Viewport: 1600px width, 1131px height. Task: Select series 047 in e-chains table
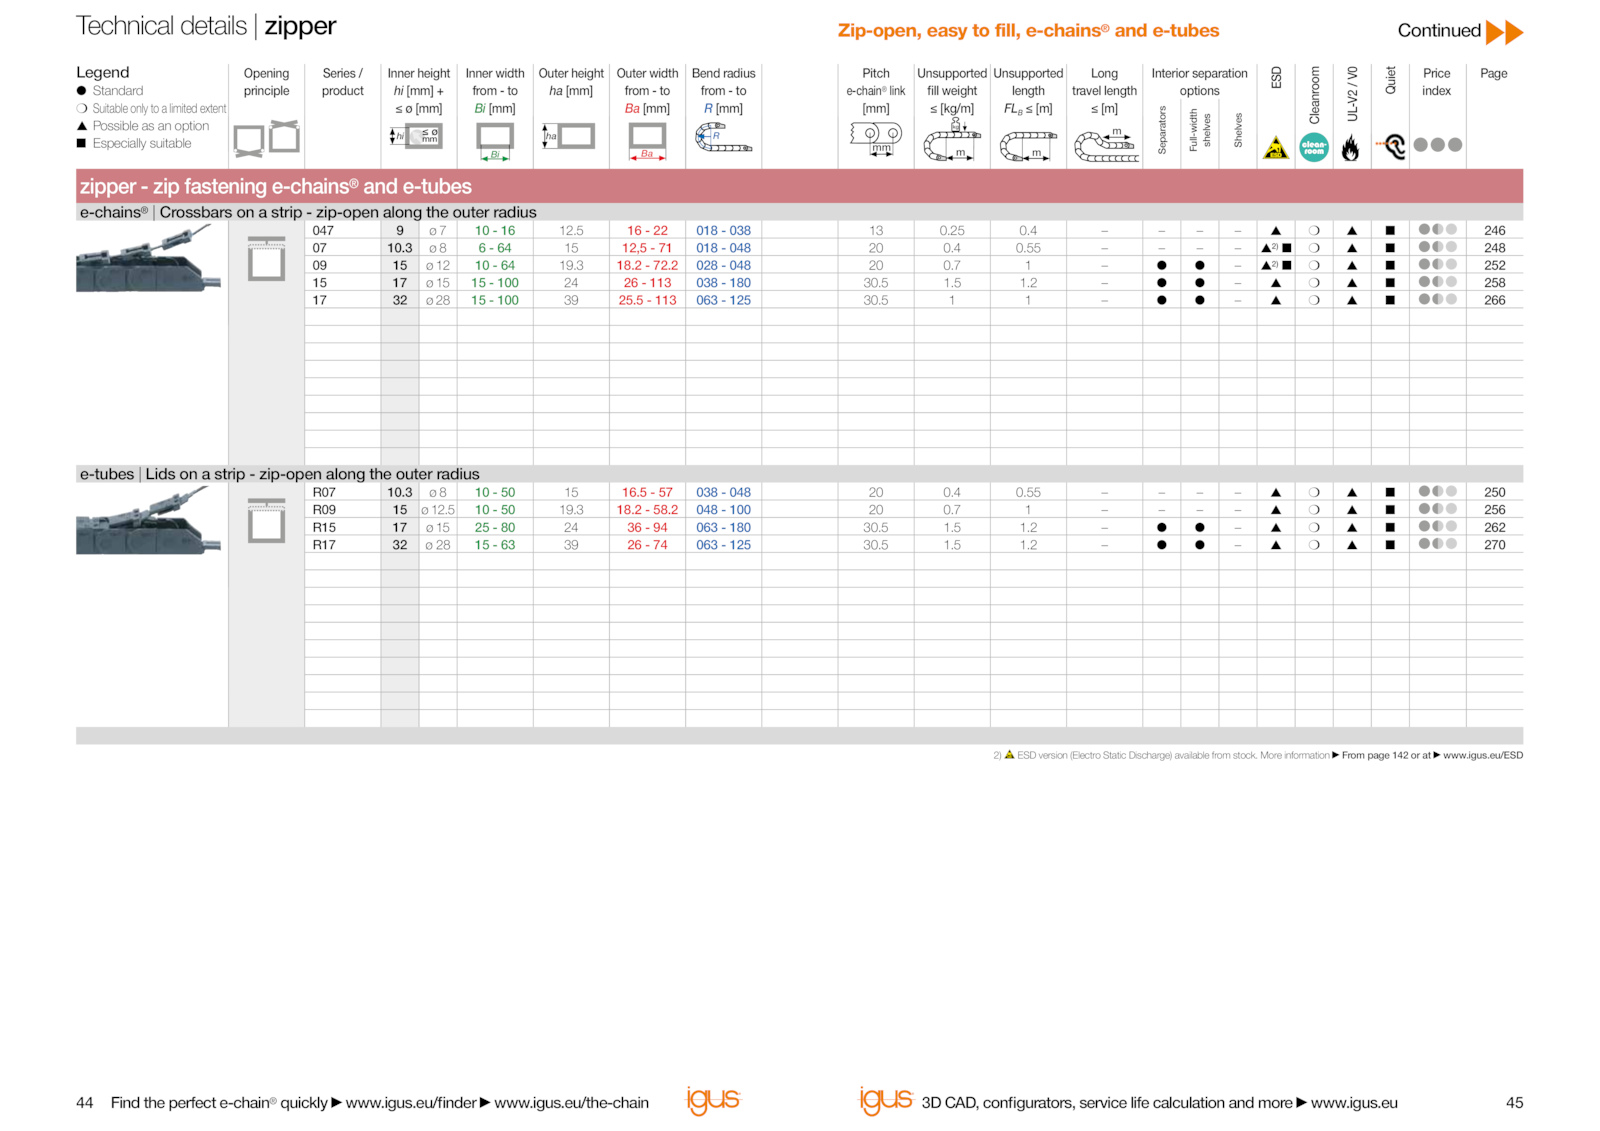[323, 230]
